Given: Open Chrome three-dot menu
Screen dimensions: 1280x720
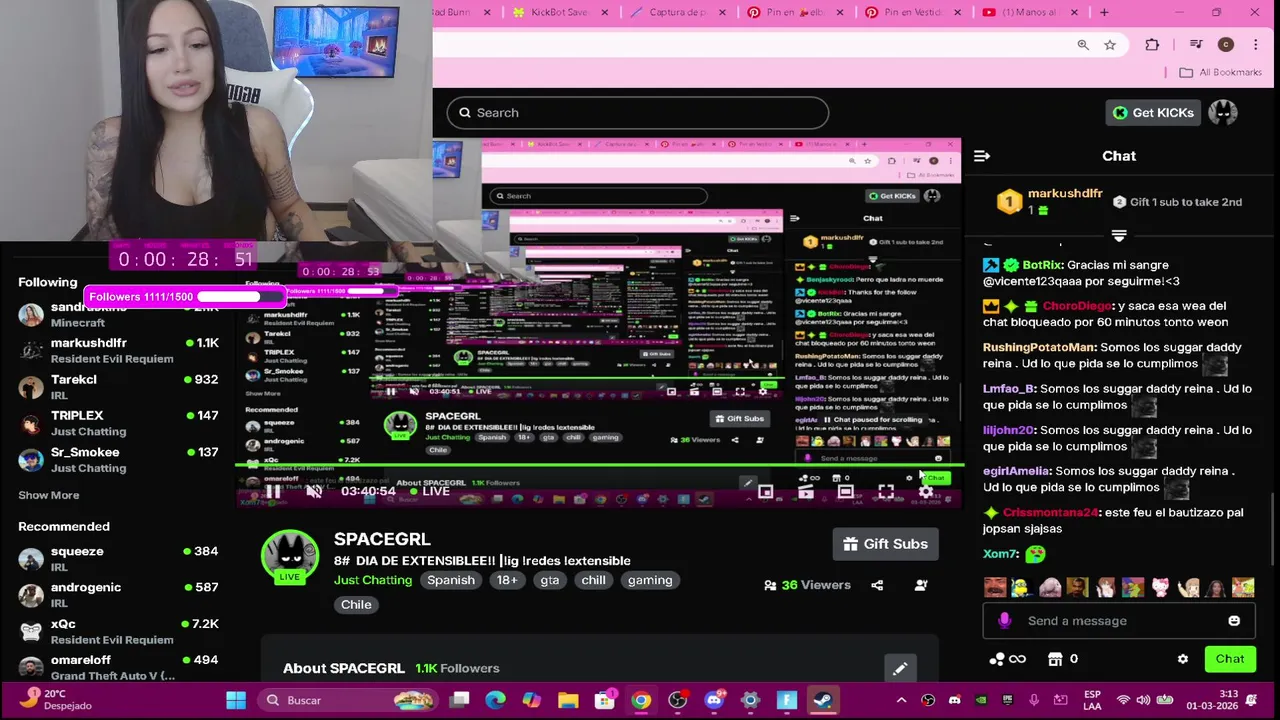Looking at the screenshot, I should (x=1256, y=44).
